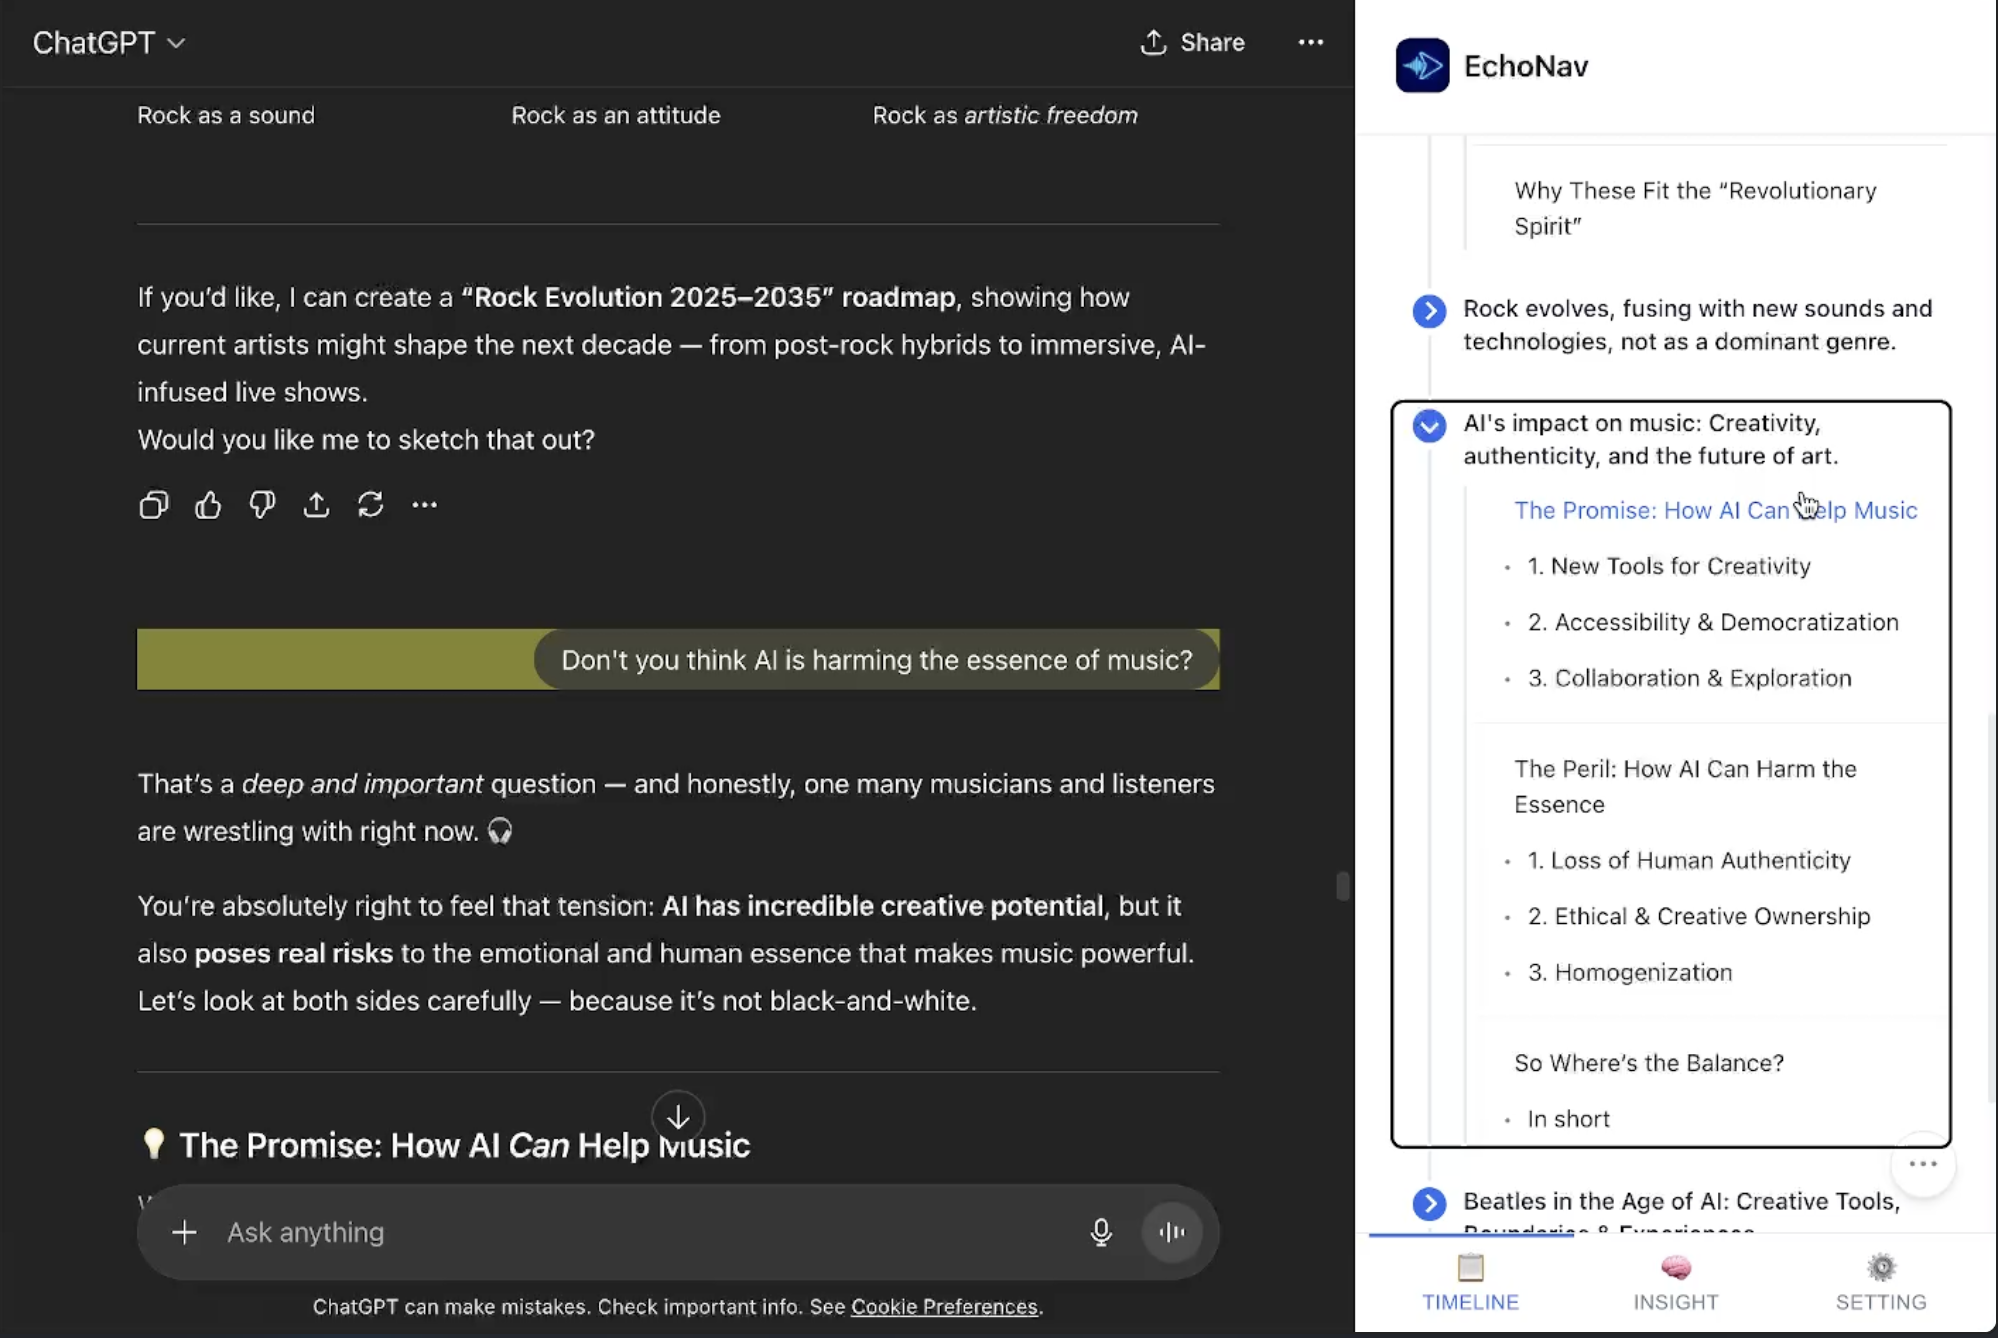Copy the ChatGPT response
The width and height of the screenshot is (1998, 1338).
coord(153,505)
